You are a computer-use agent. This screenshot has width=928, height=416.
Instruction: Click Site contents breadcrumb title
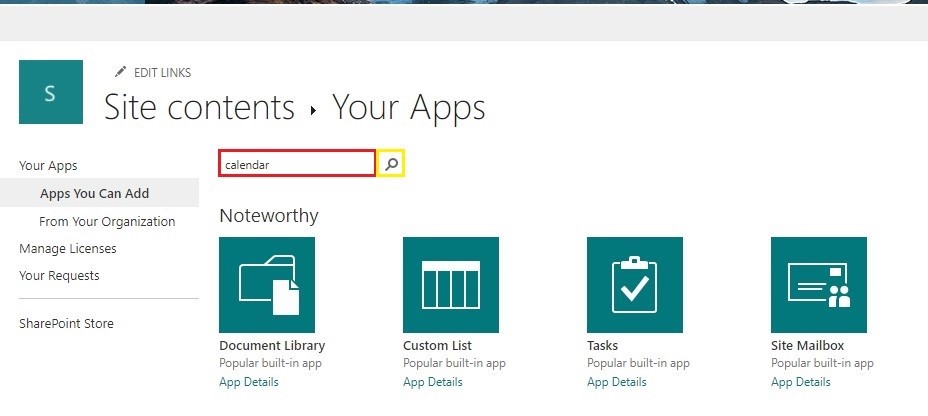point(199,108)
